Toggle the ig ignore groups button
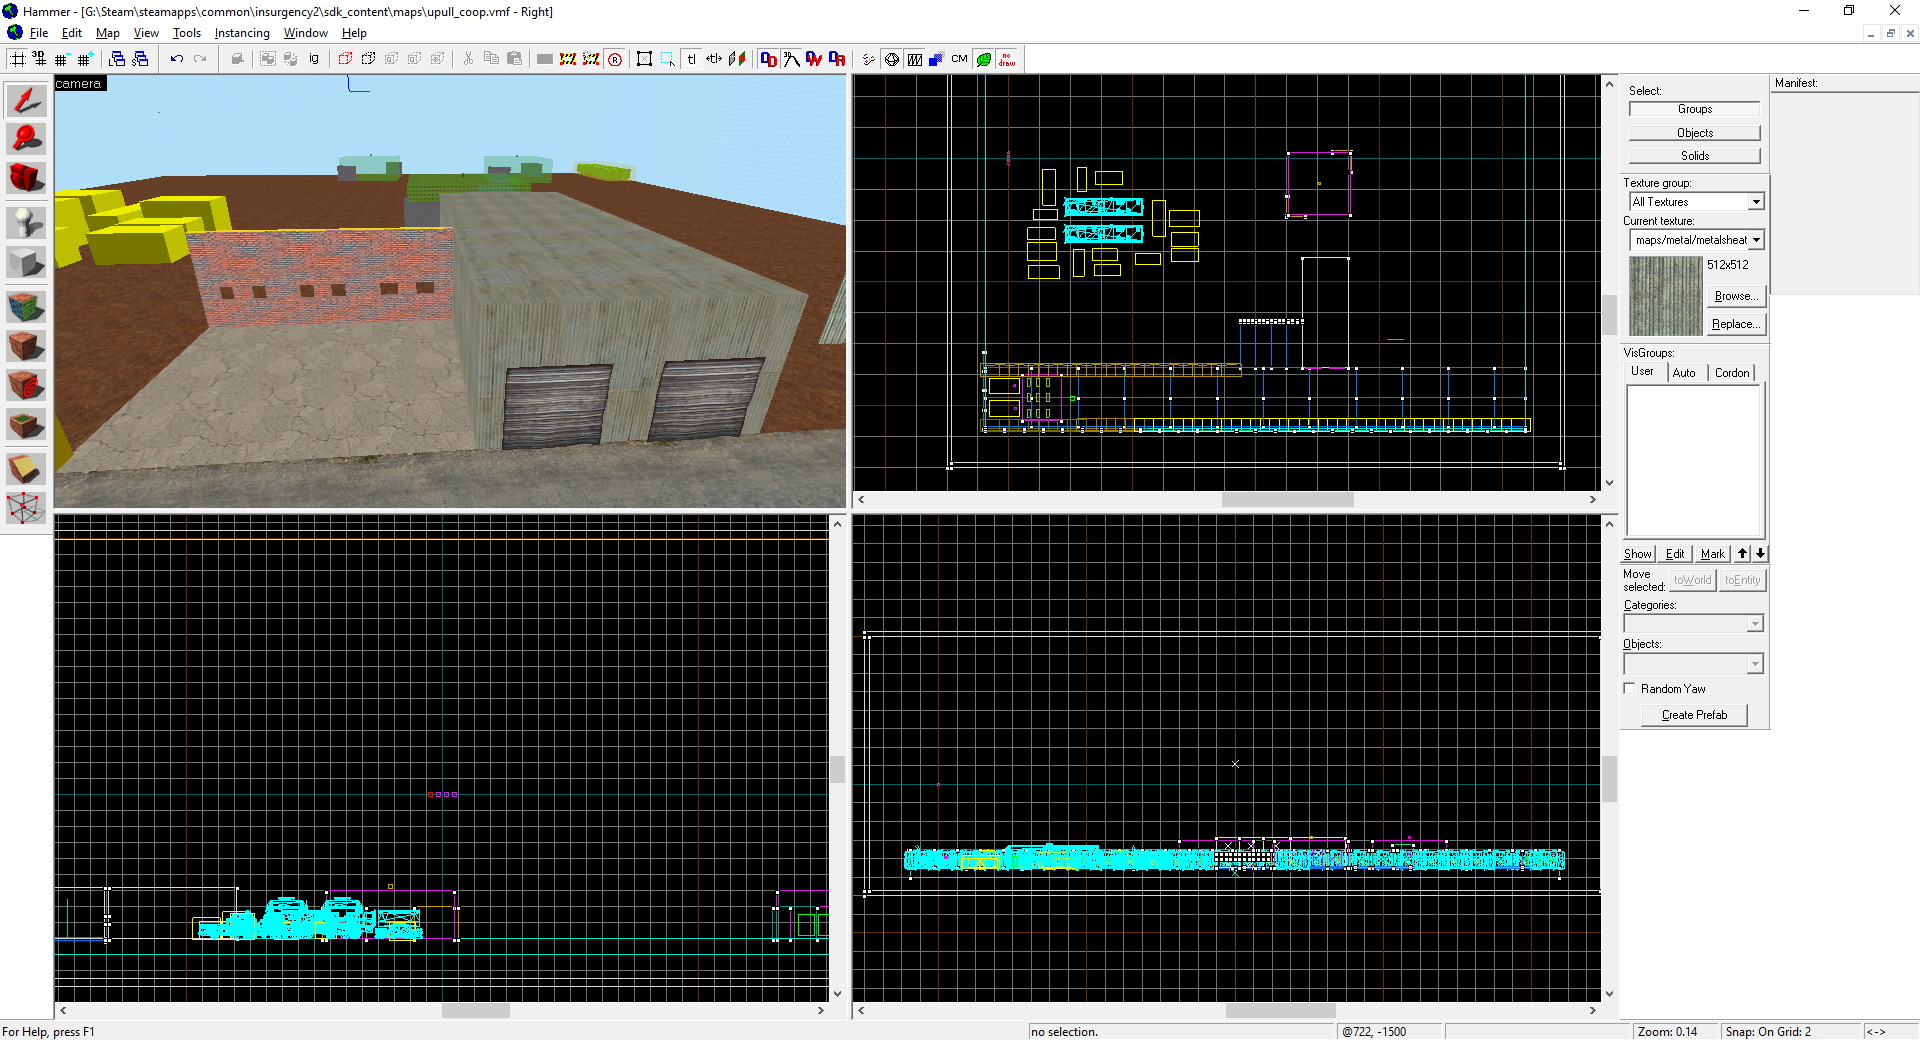 pyautogui.click(x=314, y=59)
